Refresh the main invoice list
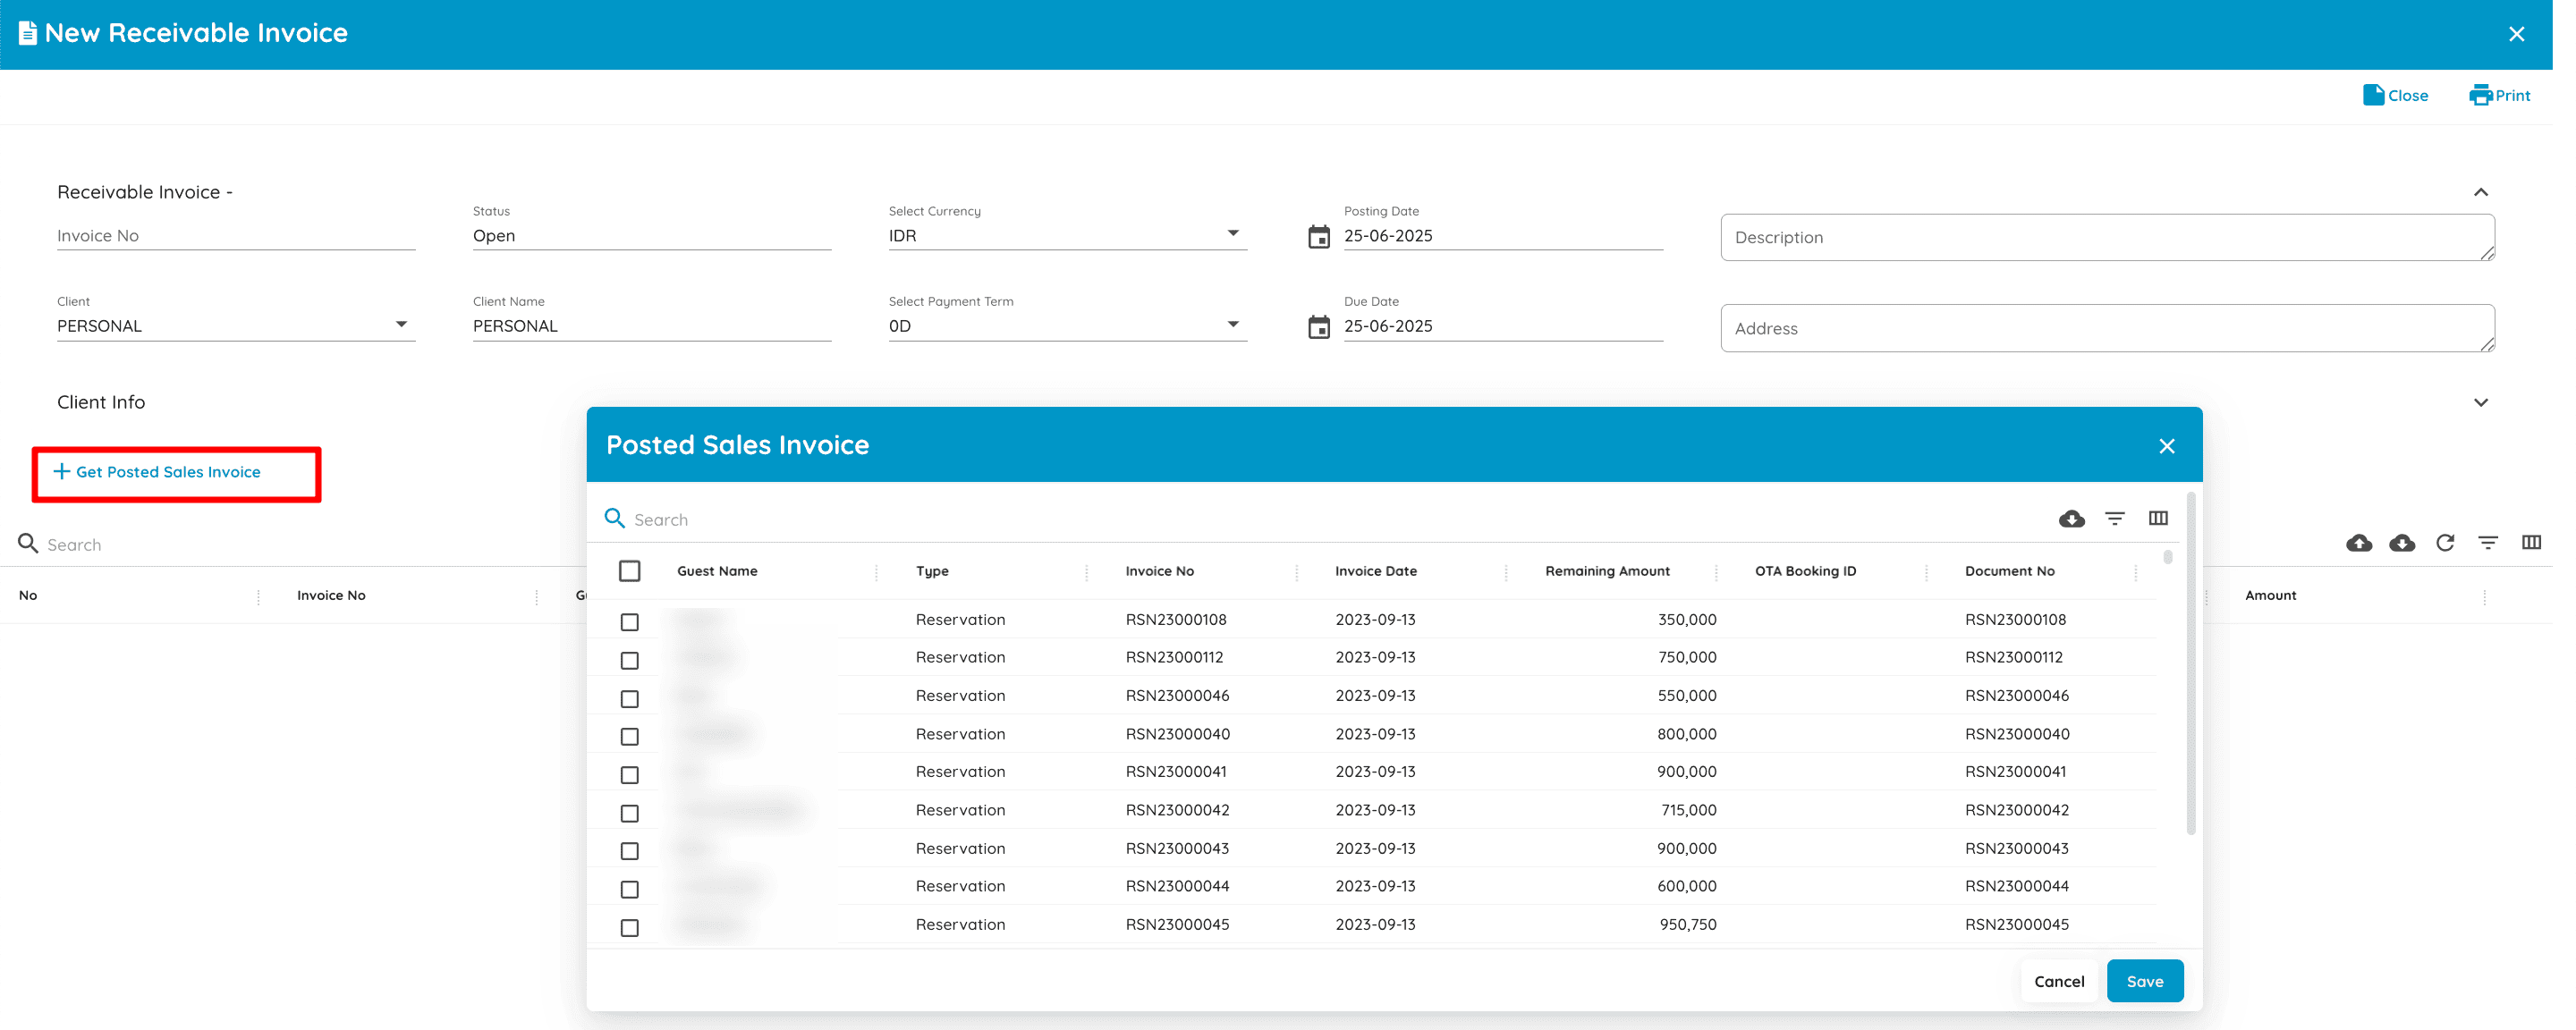The image size is (2576, 1030). [2444, 543]
